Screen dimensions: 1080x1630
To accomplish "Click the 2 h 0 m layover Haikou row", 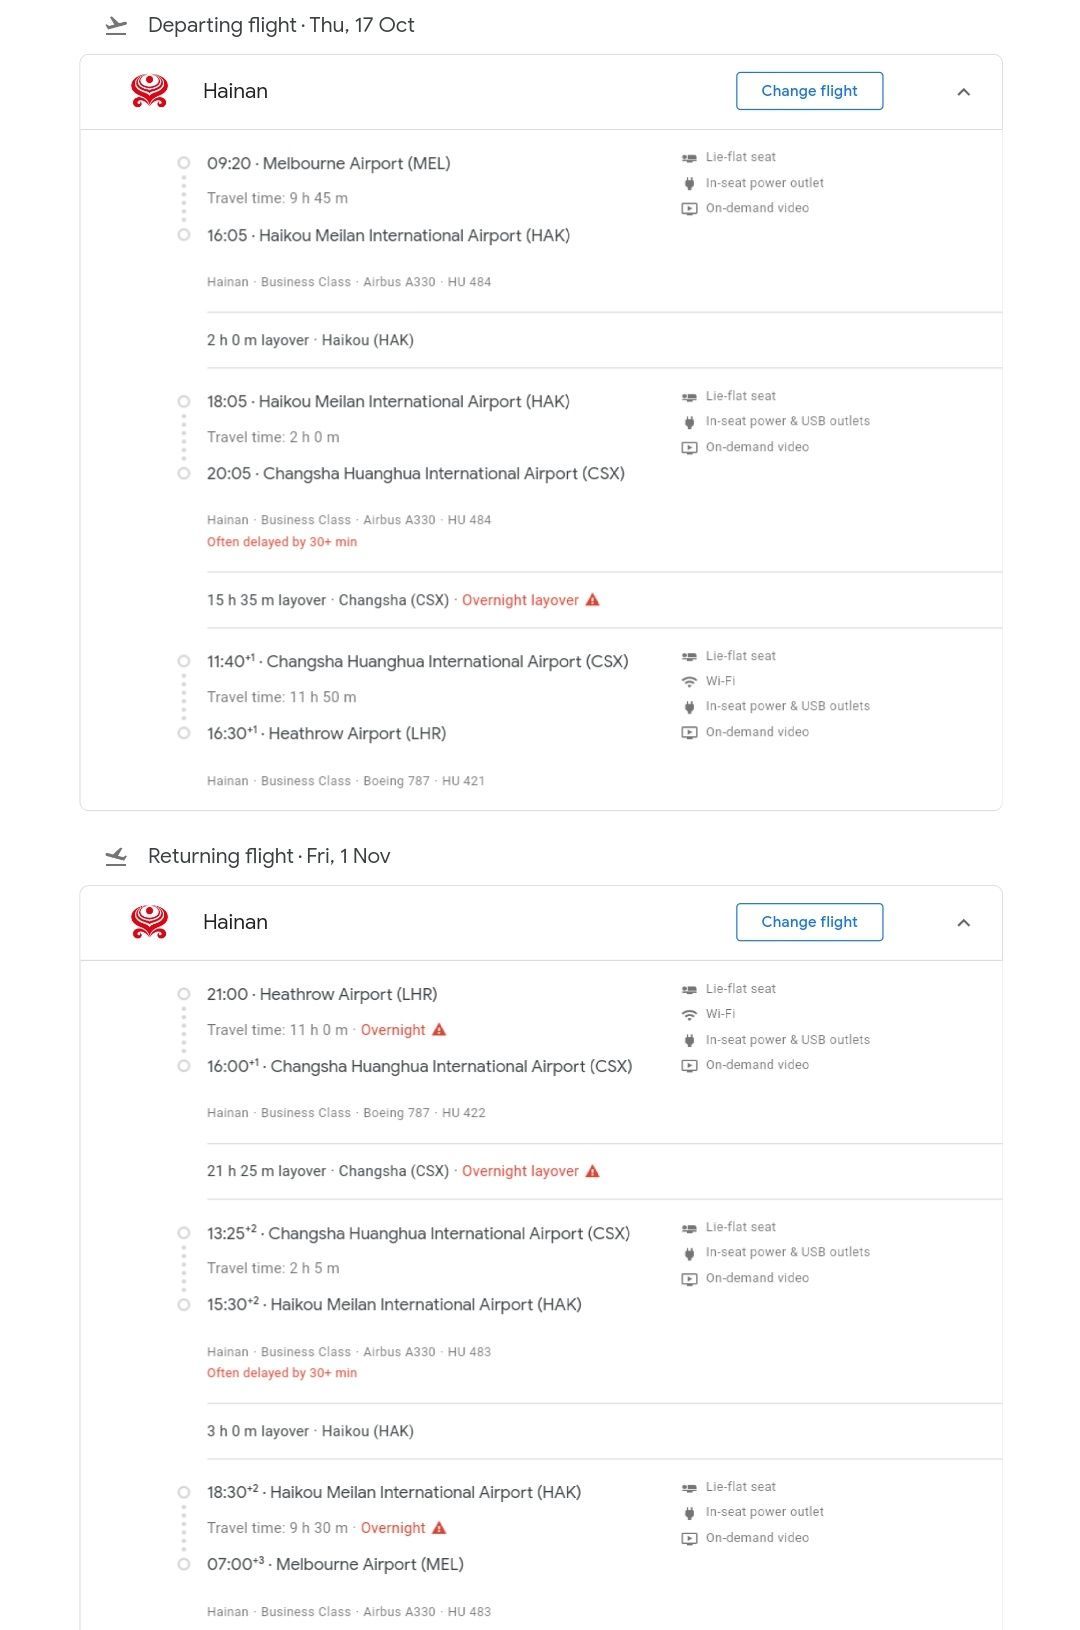I will [x=604, y=340].
